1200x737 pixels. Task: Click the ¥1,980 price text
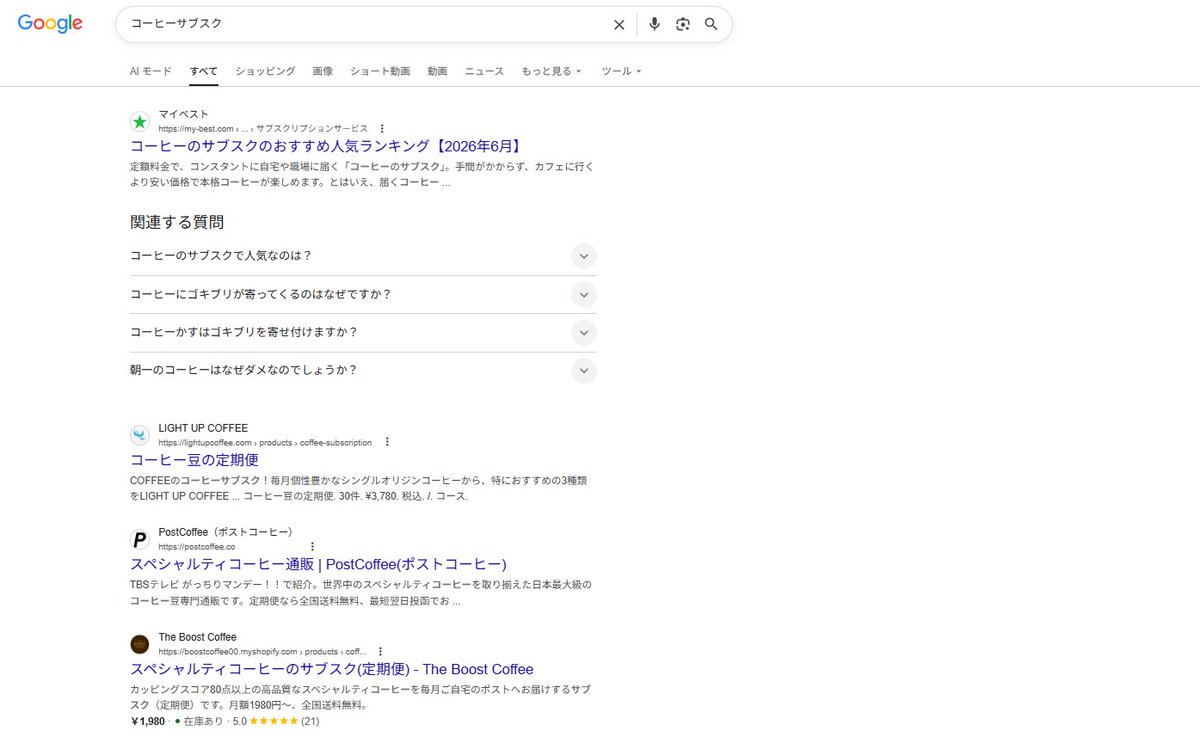click(x=148, y=721)
